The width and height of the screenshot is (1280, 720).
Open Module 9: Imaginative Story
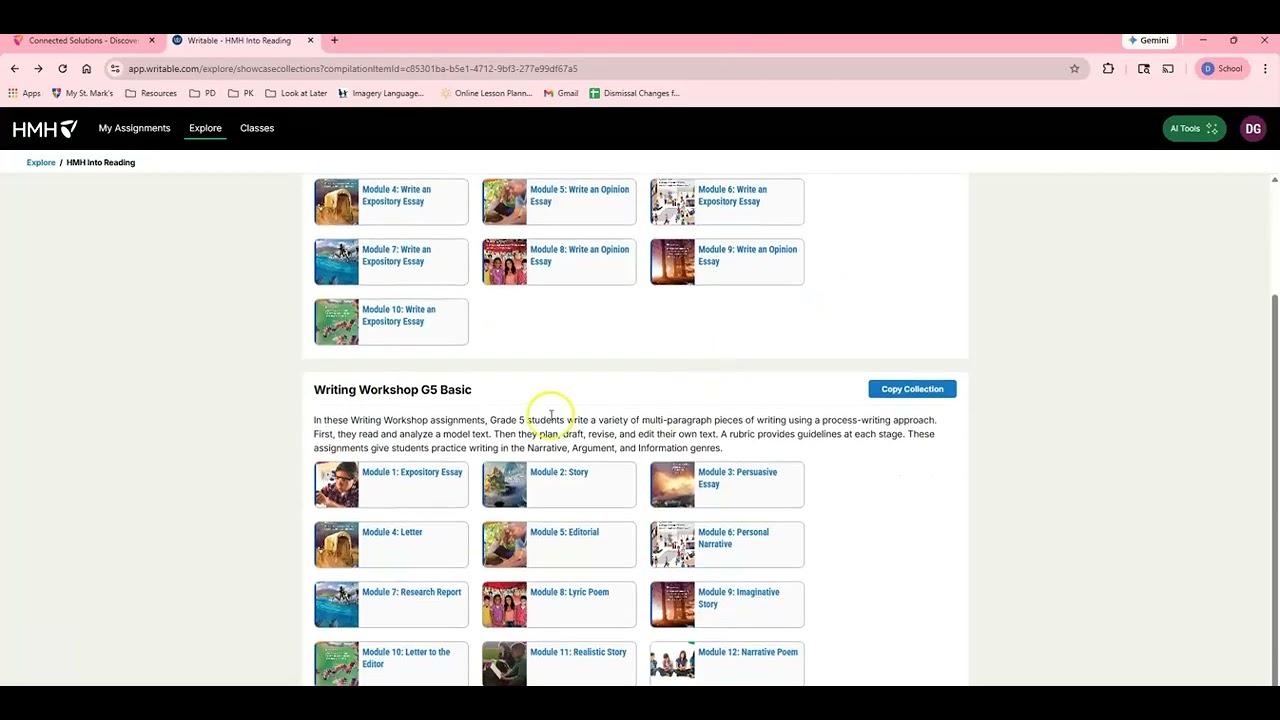coord(727,605)
